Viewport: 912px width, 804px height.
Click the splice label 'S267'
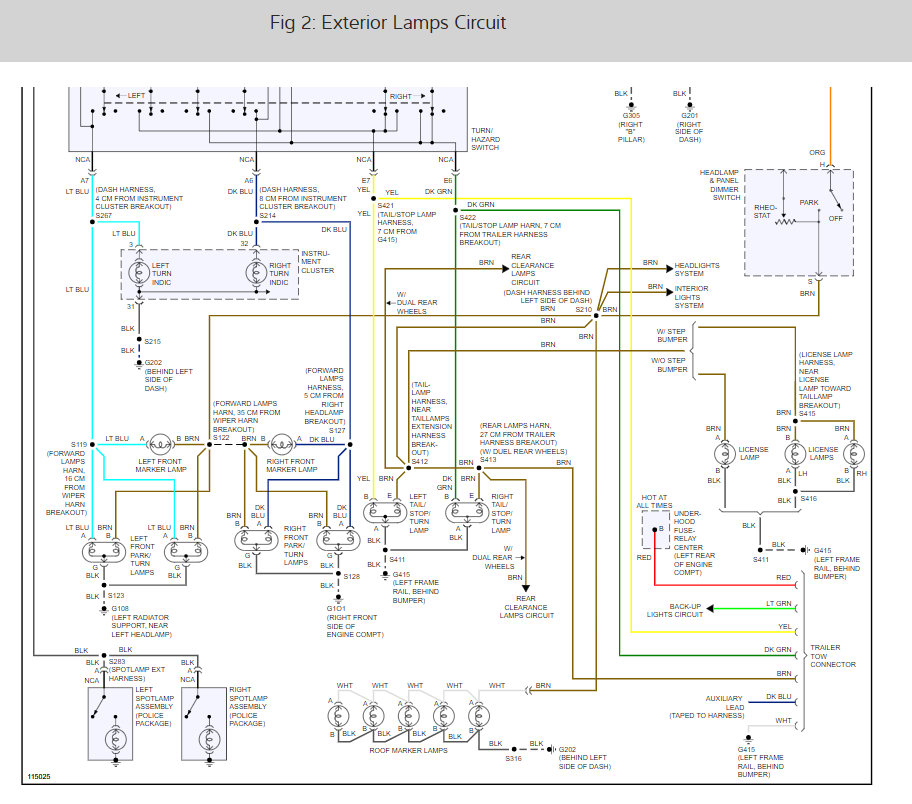(104, 215)
